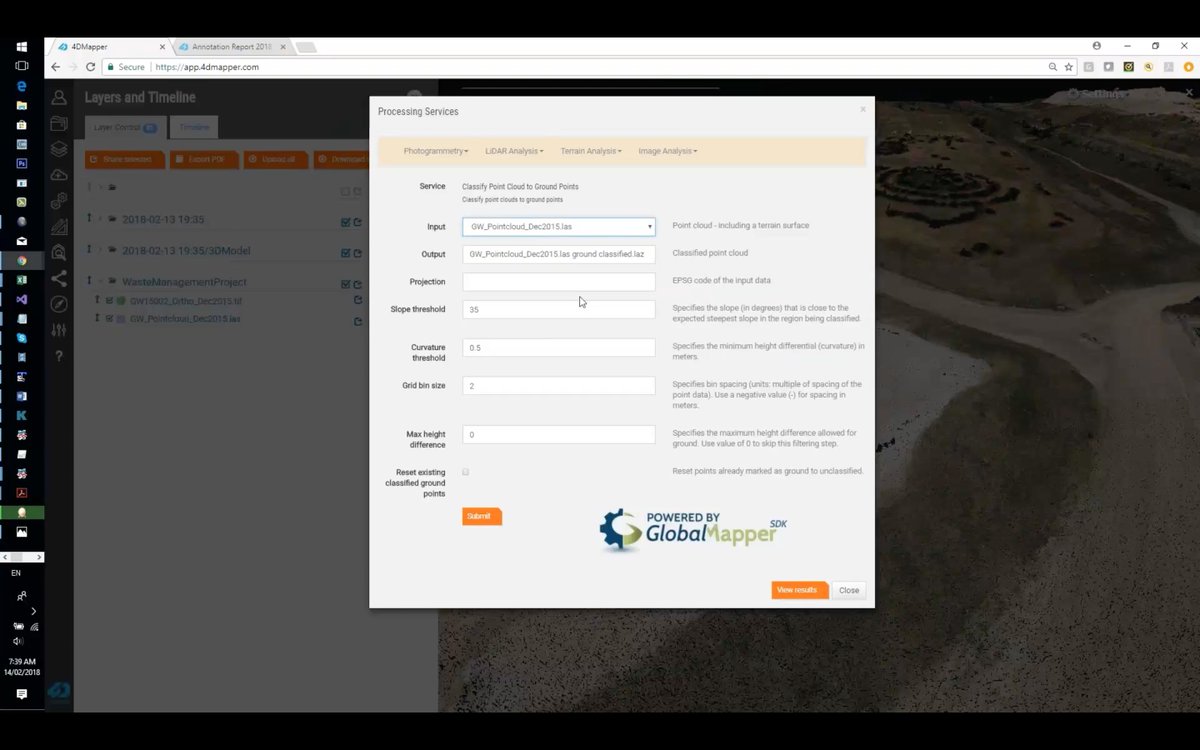Image resolution: width=1200 pixels, height=750 pixels.
Task: Open Photoshop from the taskbar
Action: [x=21, y=163]
